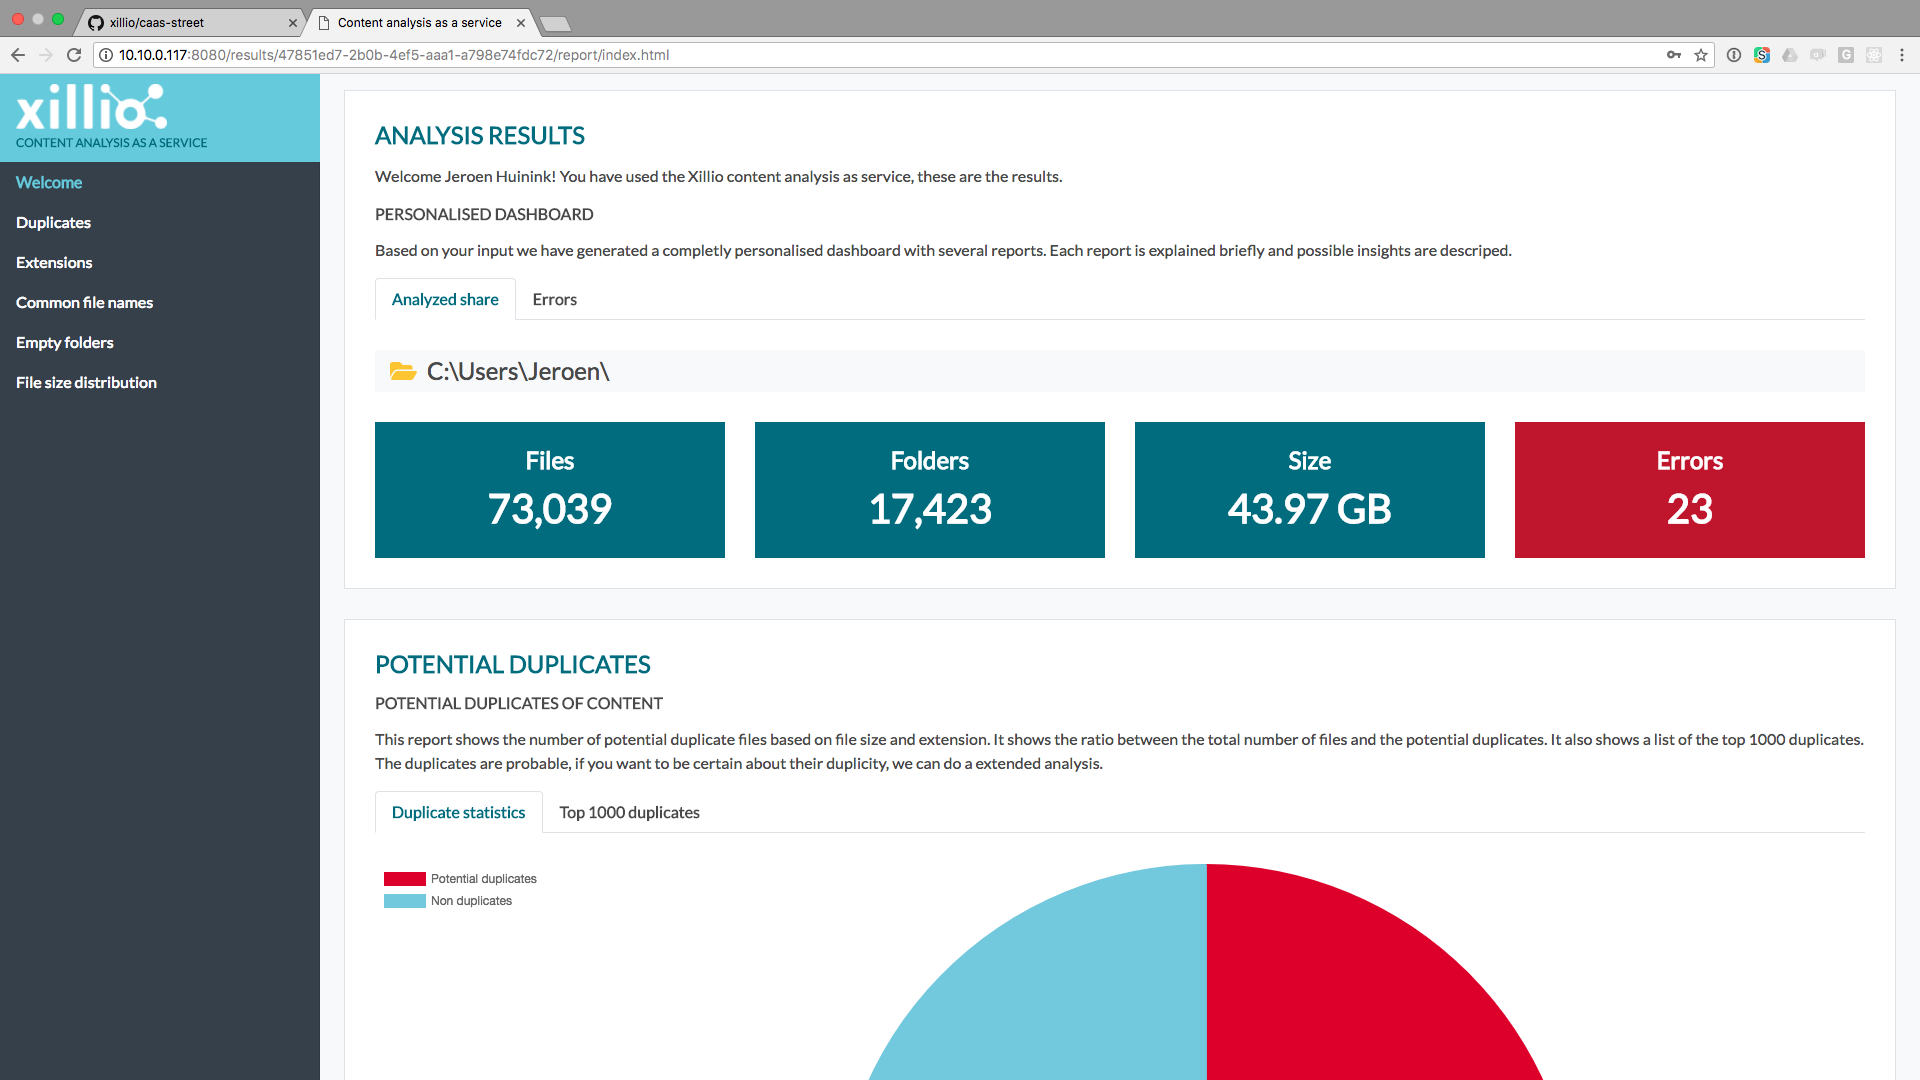Image resolution: width=1920 pixels, height=1080 pixels.
Task: Bookmark this page with the star icon
Action: tap(1701, 55)
